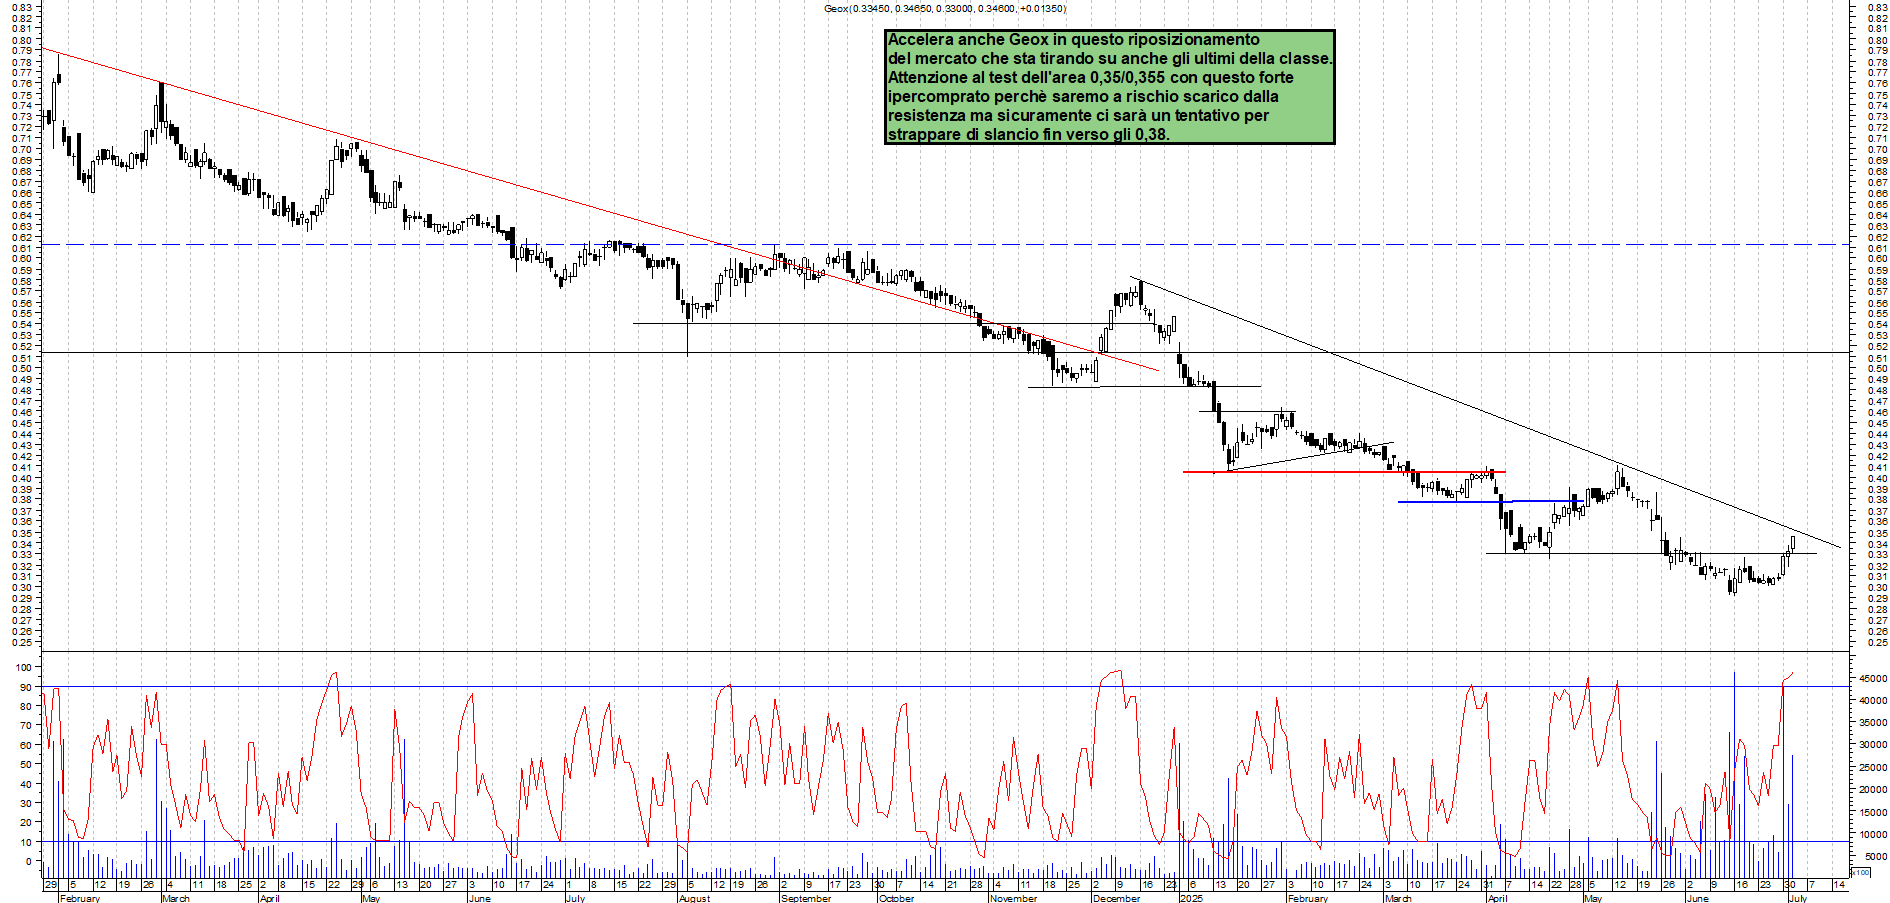Image resolution: width=1890 pixels, height=903 pixels.
Task: Click the December month label
Action: point(1117,898)
